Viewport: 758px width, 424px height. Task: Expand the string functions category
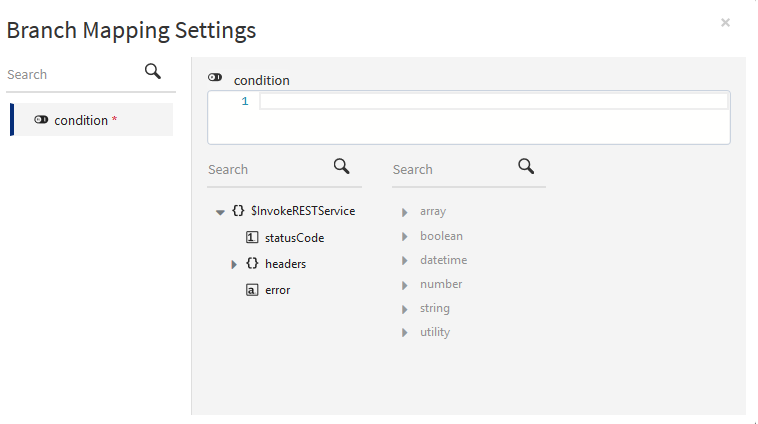405,308
